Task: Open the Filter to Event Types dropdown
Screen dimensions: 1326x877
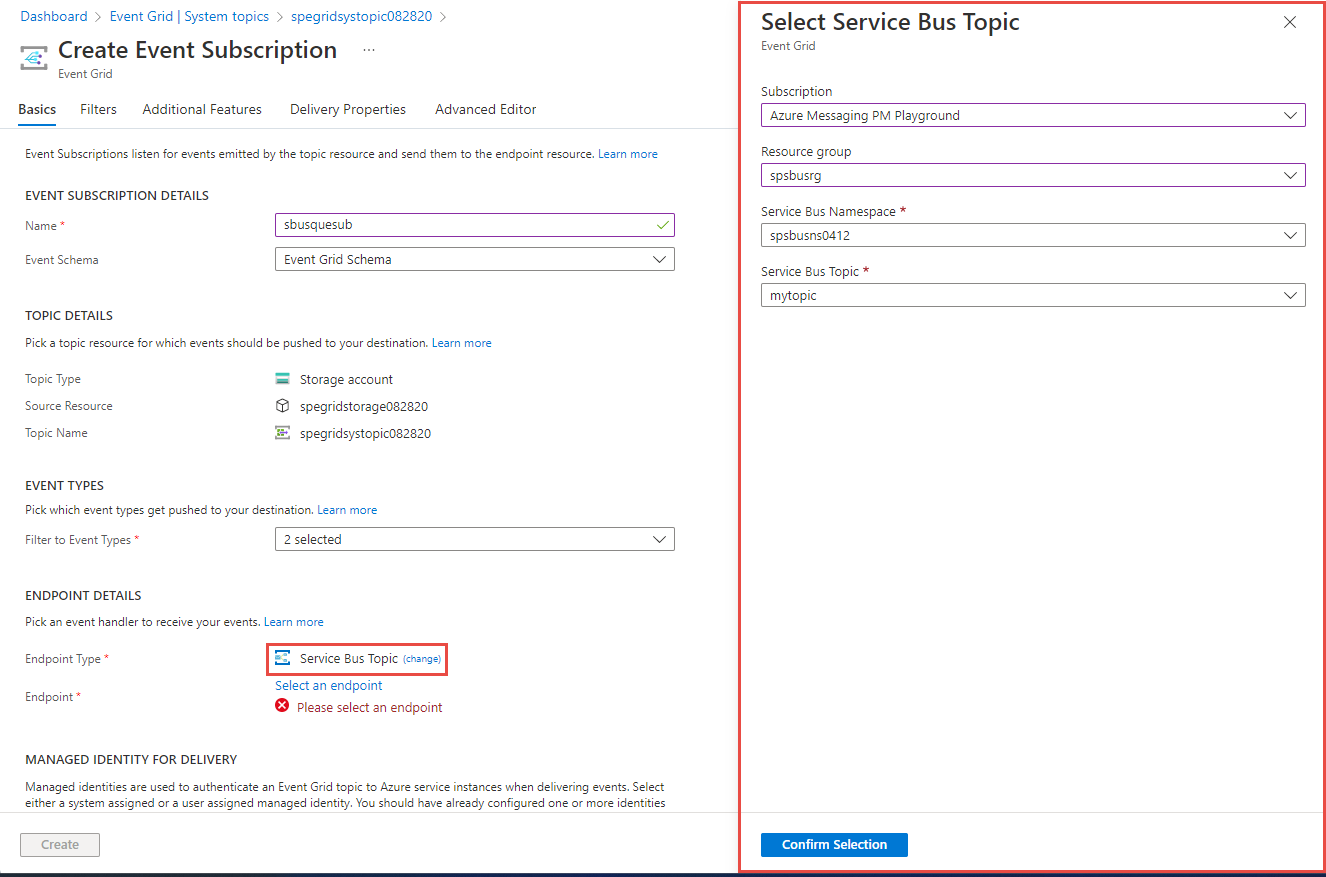Action: 474,540
